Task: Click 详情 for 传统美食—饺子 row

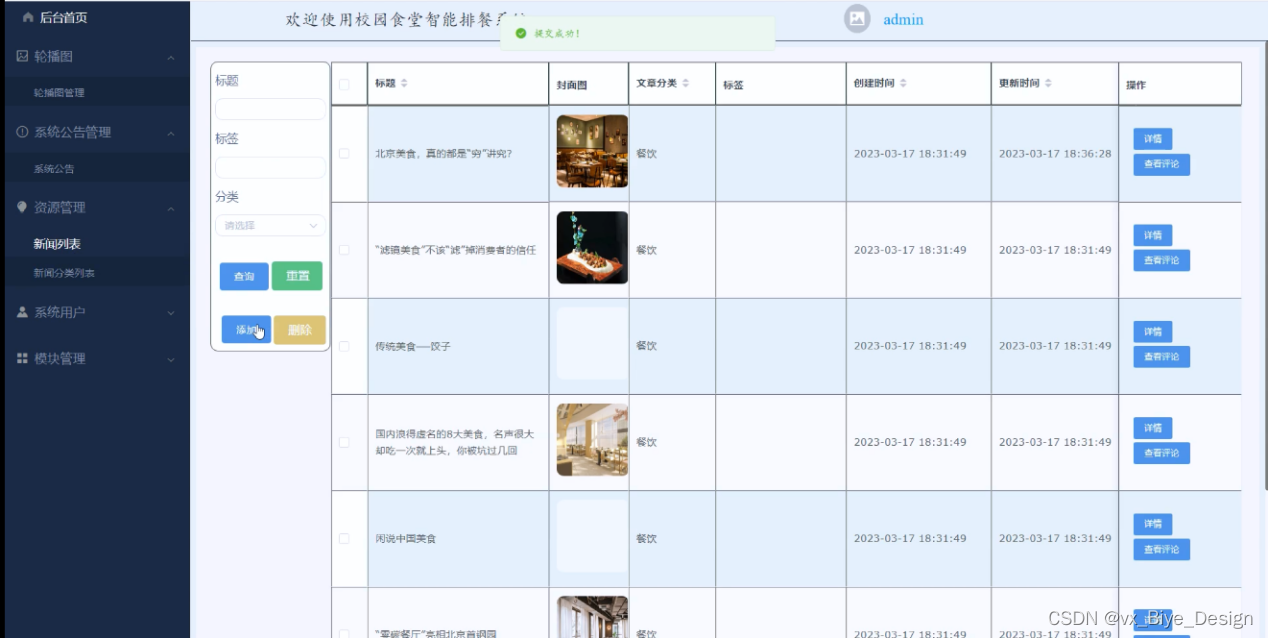Action: 1152,331
